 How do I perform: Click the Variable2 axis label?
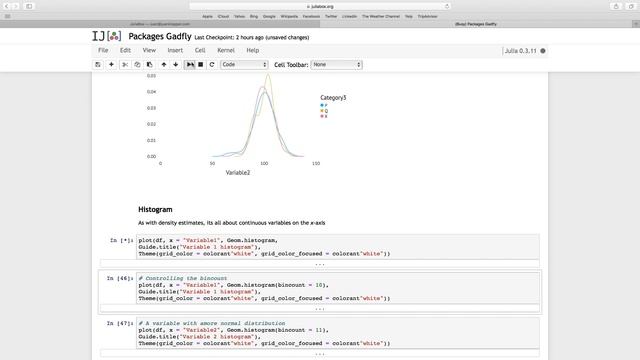(238, 173)
